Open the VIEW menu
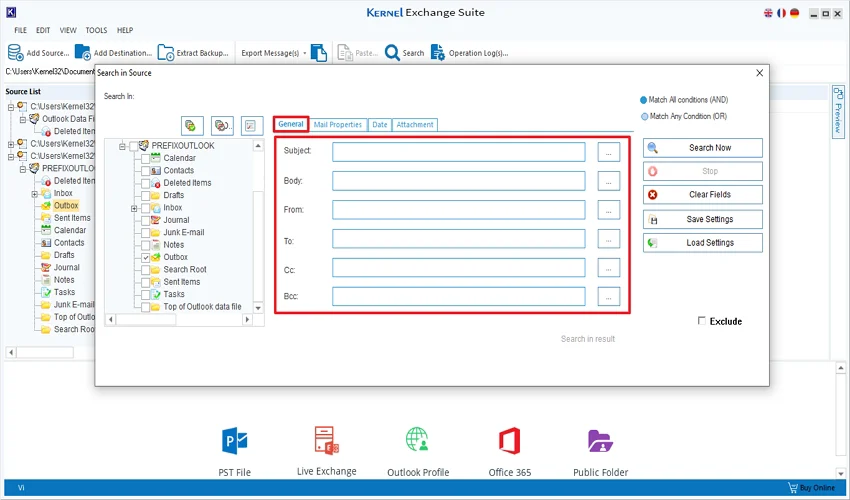Screen dimensions: 850x500 click(68, 30)
